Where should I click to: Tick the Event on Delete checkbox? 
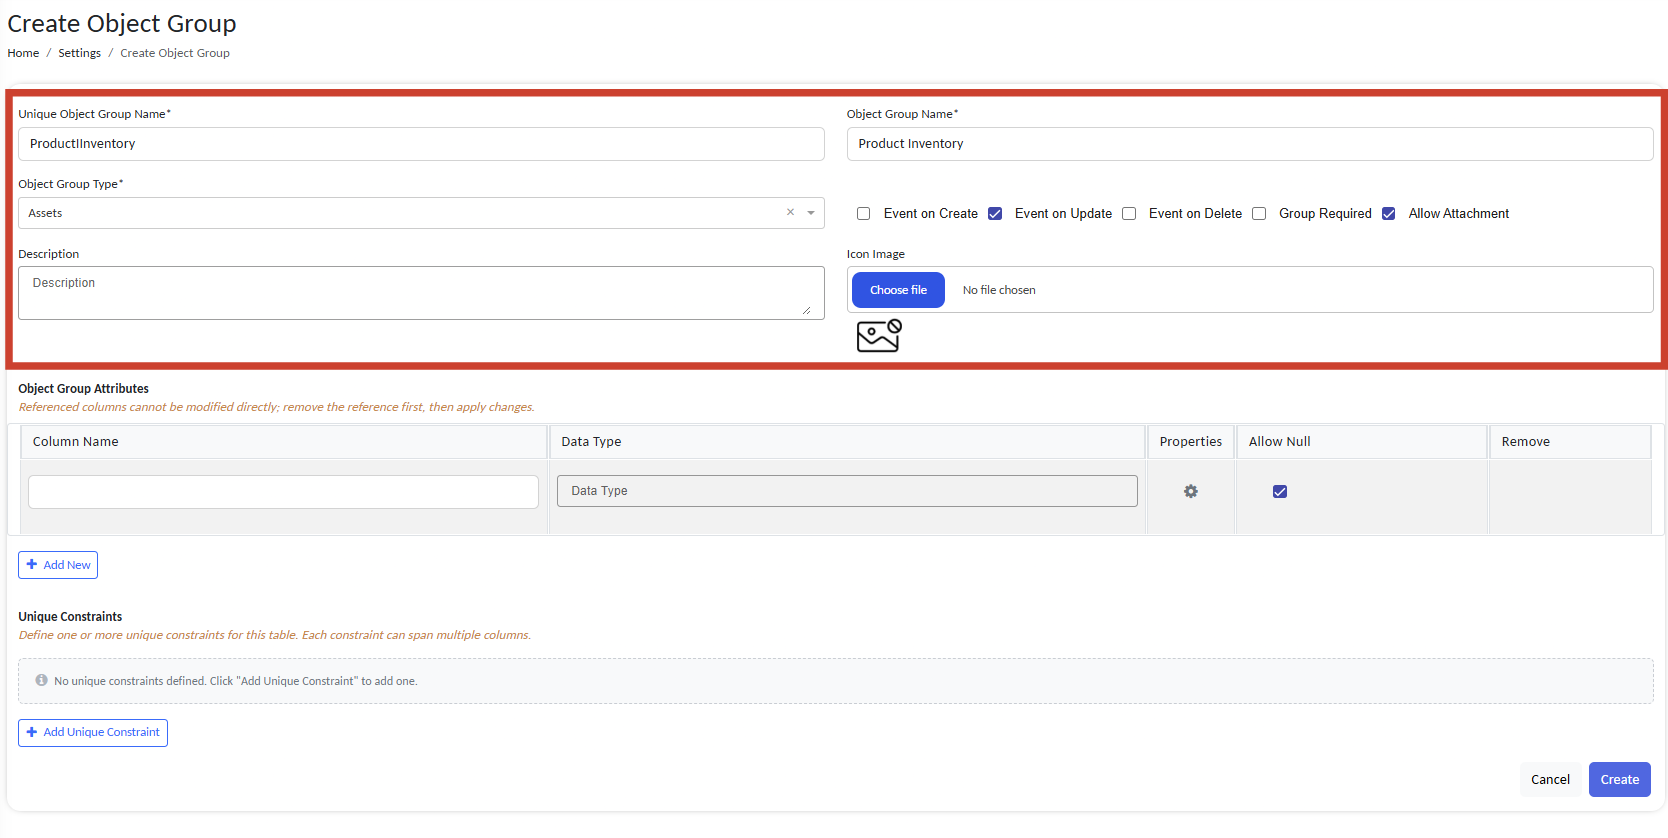[1128, 213]
